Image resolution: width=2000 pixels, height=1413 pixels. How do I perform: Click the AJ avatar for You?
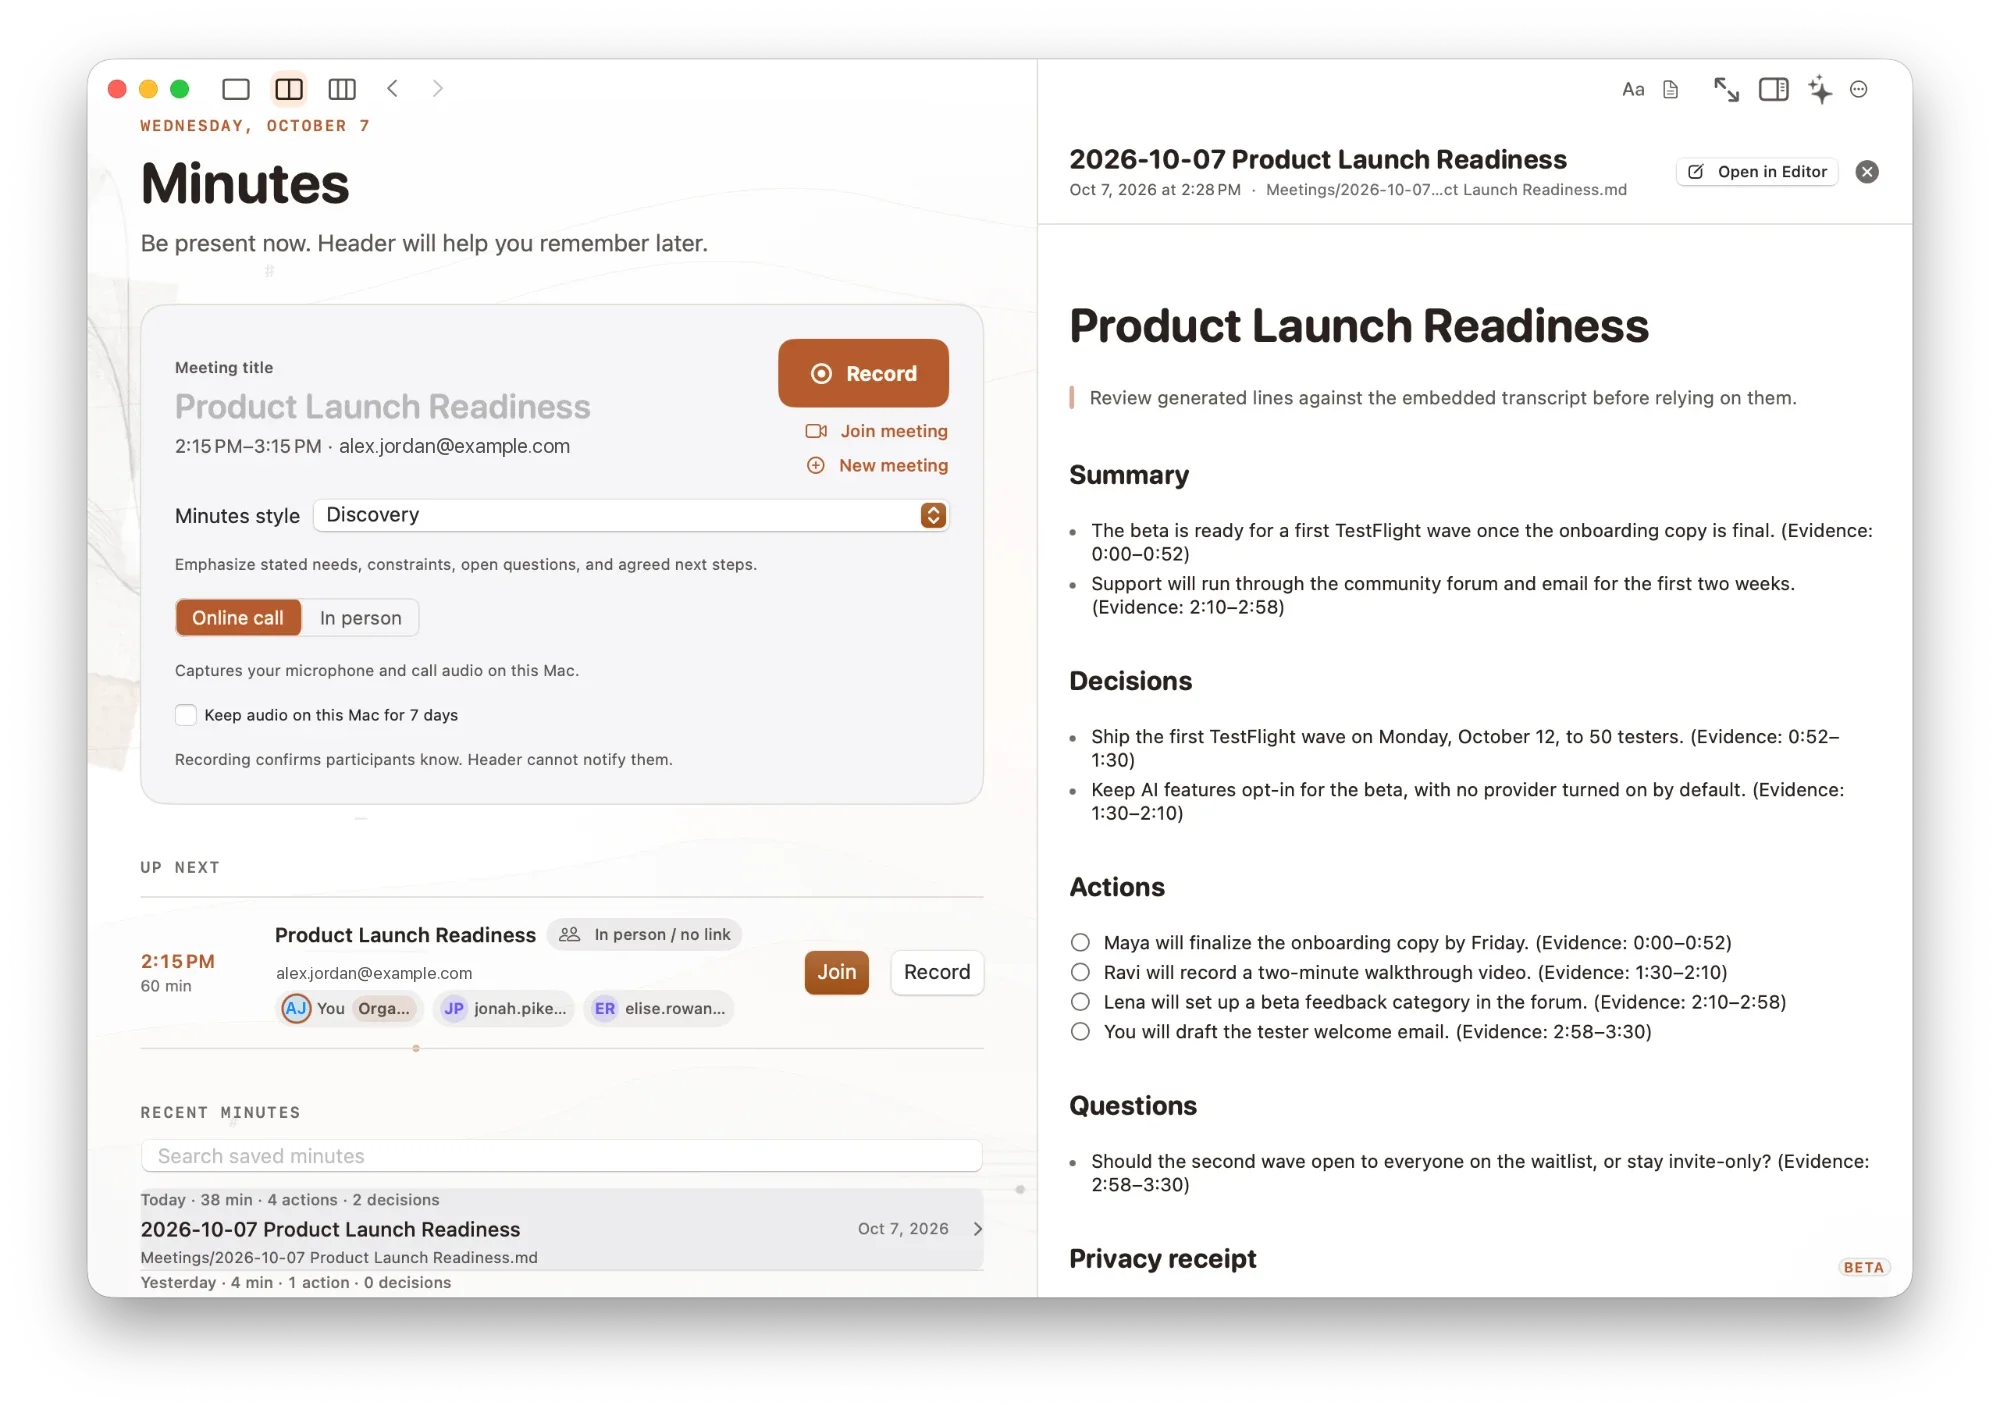coord(296,1008)
